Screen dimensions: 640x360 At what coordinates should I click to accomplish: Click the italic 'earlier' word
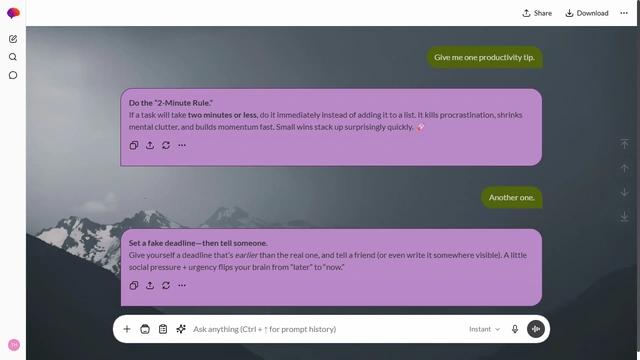pyautogui.click(x=246, y=255)
